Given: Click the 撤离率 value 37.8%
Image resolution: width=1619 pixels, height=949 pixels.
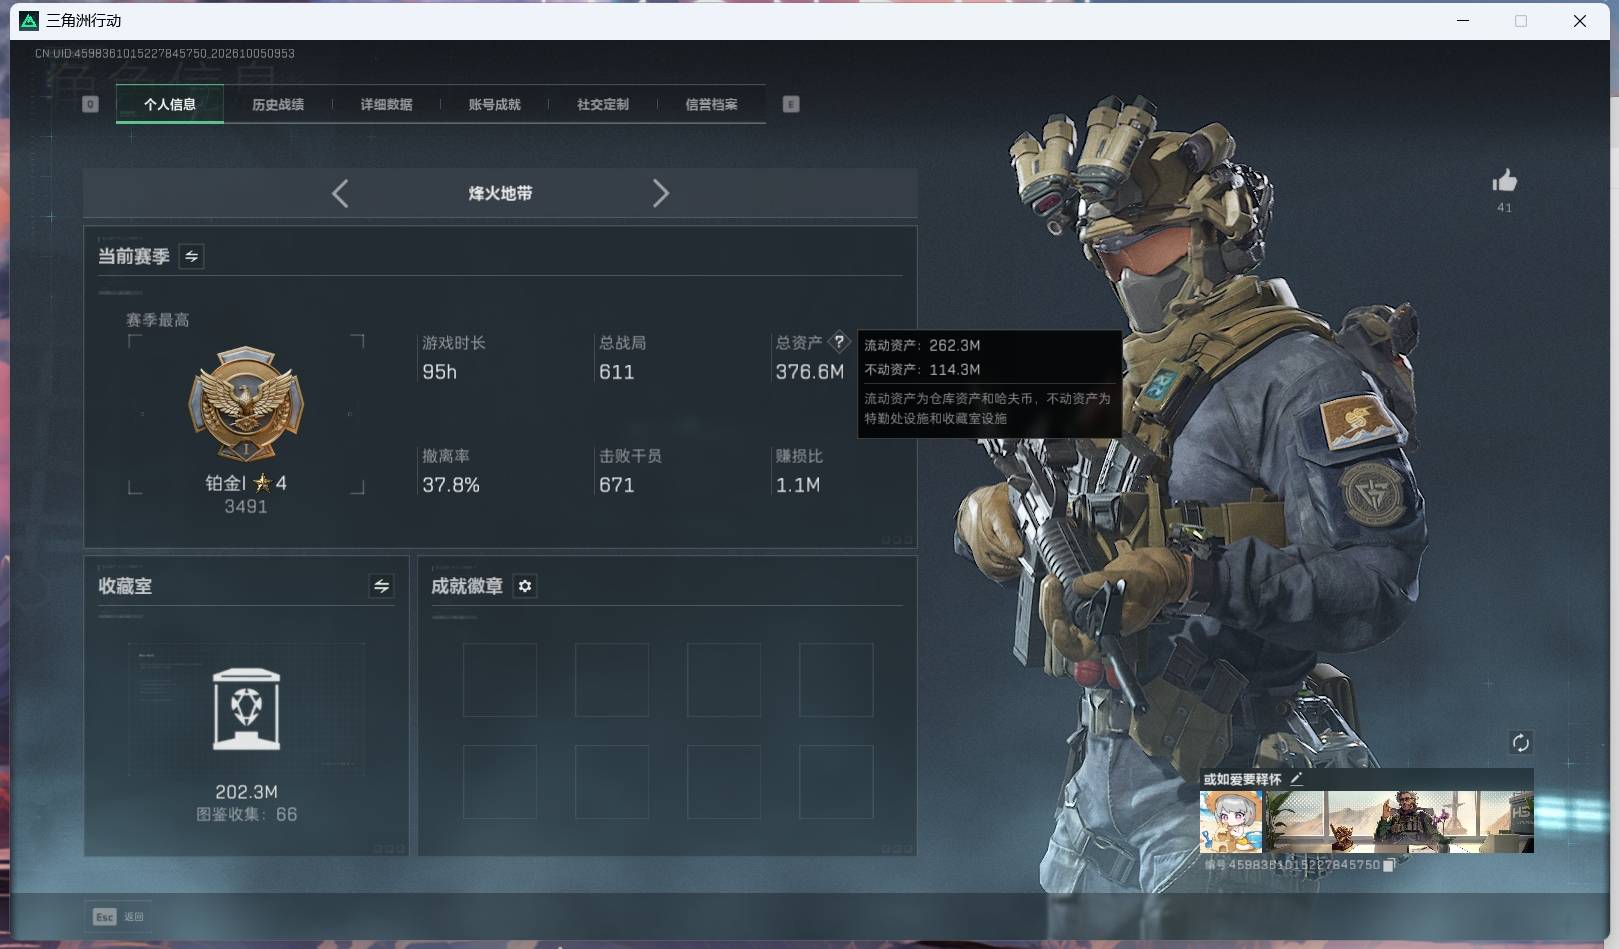Looking at the screenshot, I should [x=450, y=485].
